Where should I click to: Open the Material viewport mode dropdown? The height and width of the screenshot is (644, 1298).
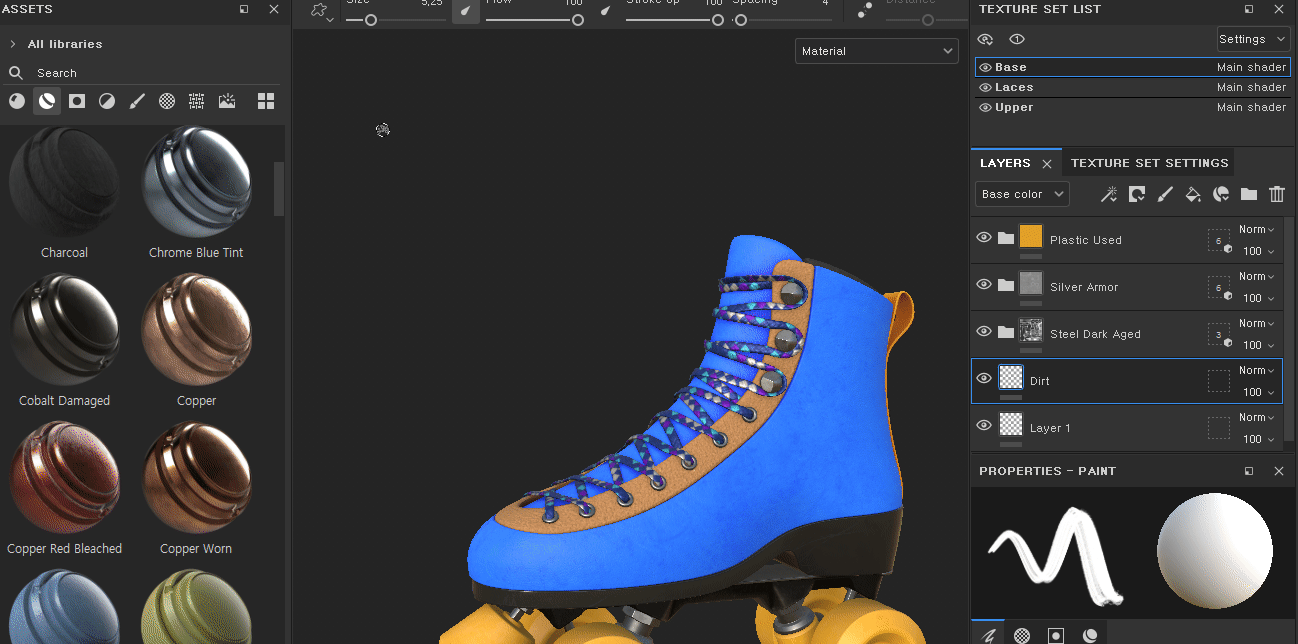tap(877, 51)
